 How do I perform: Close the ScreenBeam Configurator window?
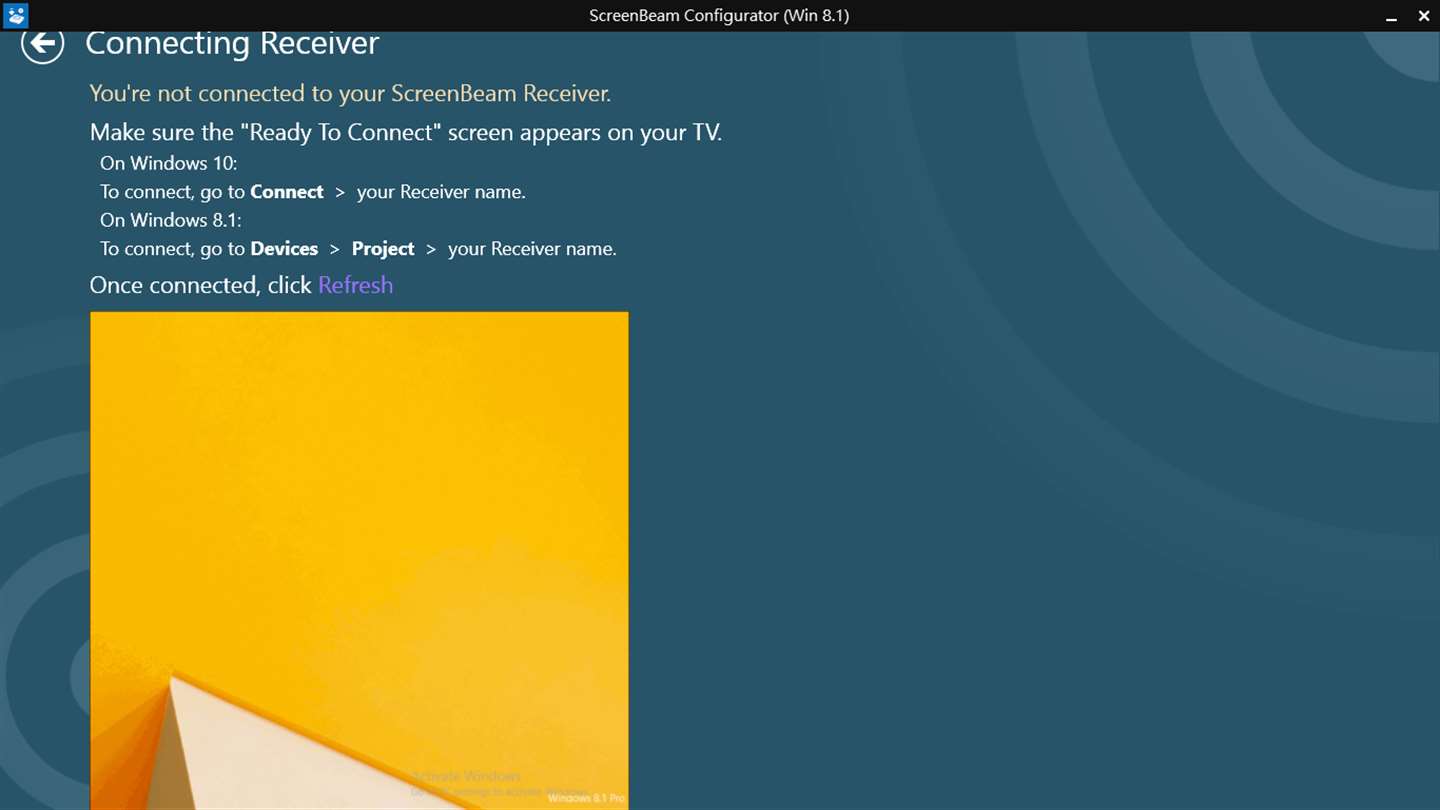[x=1424, y=16]
